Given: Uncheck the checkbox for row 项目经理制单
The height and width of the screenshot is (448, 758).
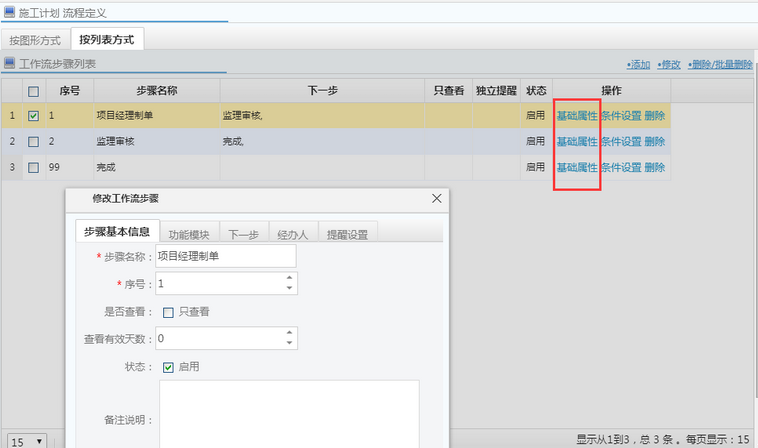Looking at the screenshot, I should click(34, 115).
